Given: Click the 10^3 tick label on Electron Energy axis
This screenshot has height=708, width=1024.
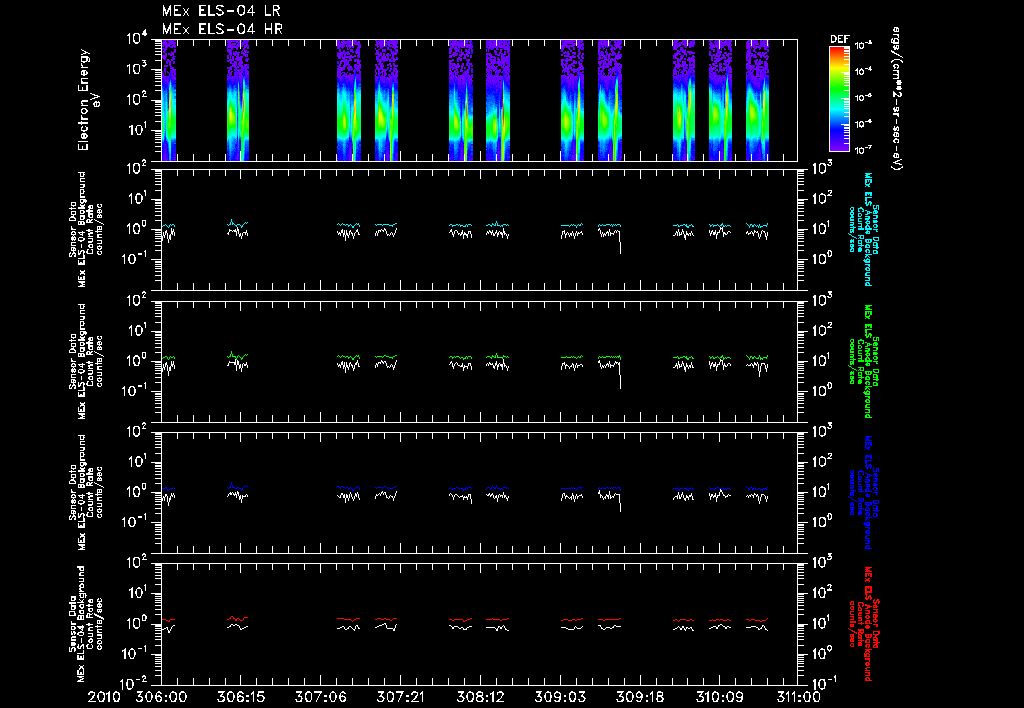Looking at the screenshot, I should [136, 69].
